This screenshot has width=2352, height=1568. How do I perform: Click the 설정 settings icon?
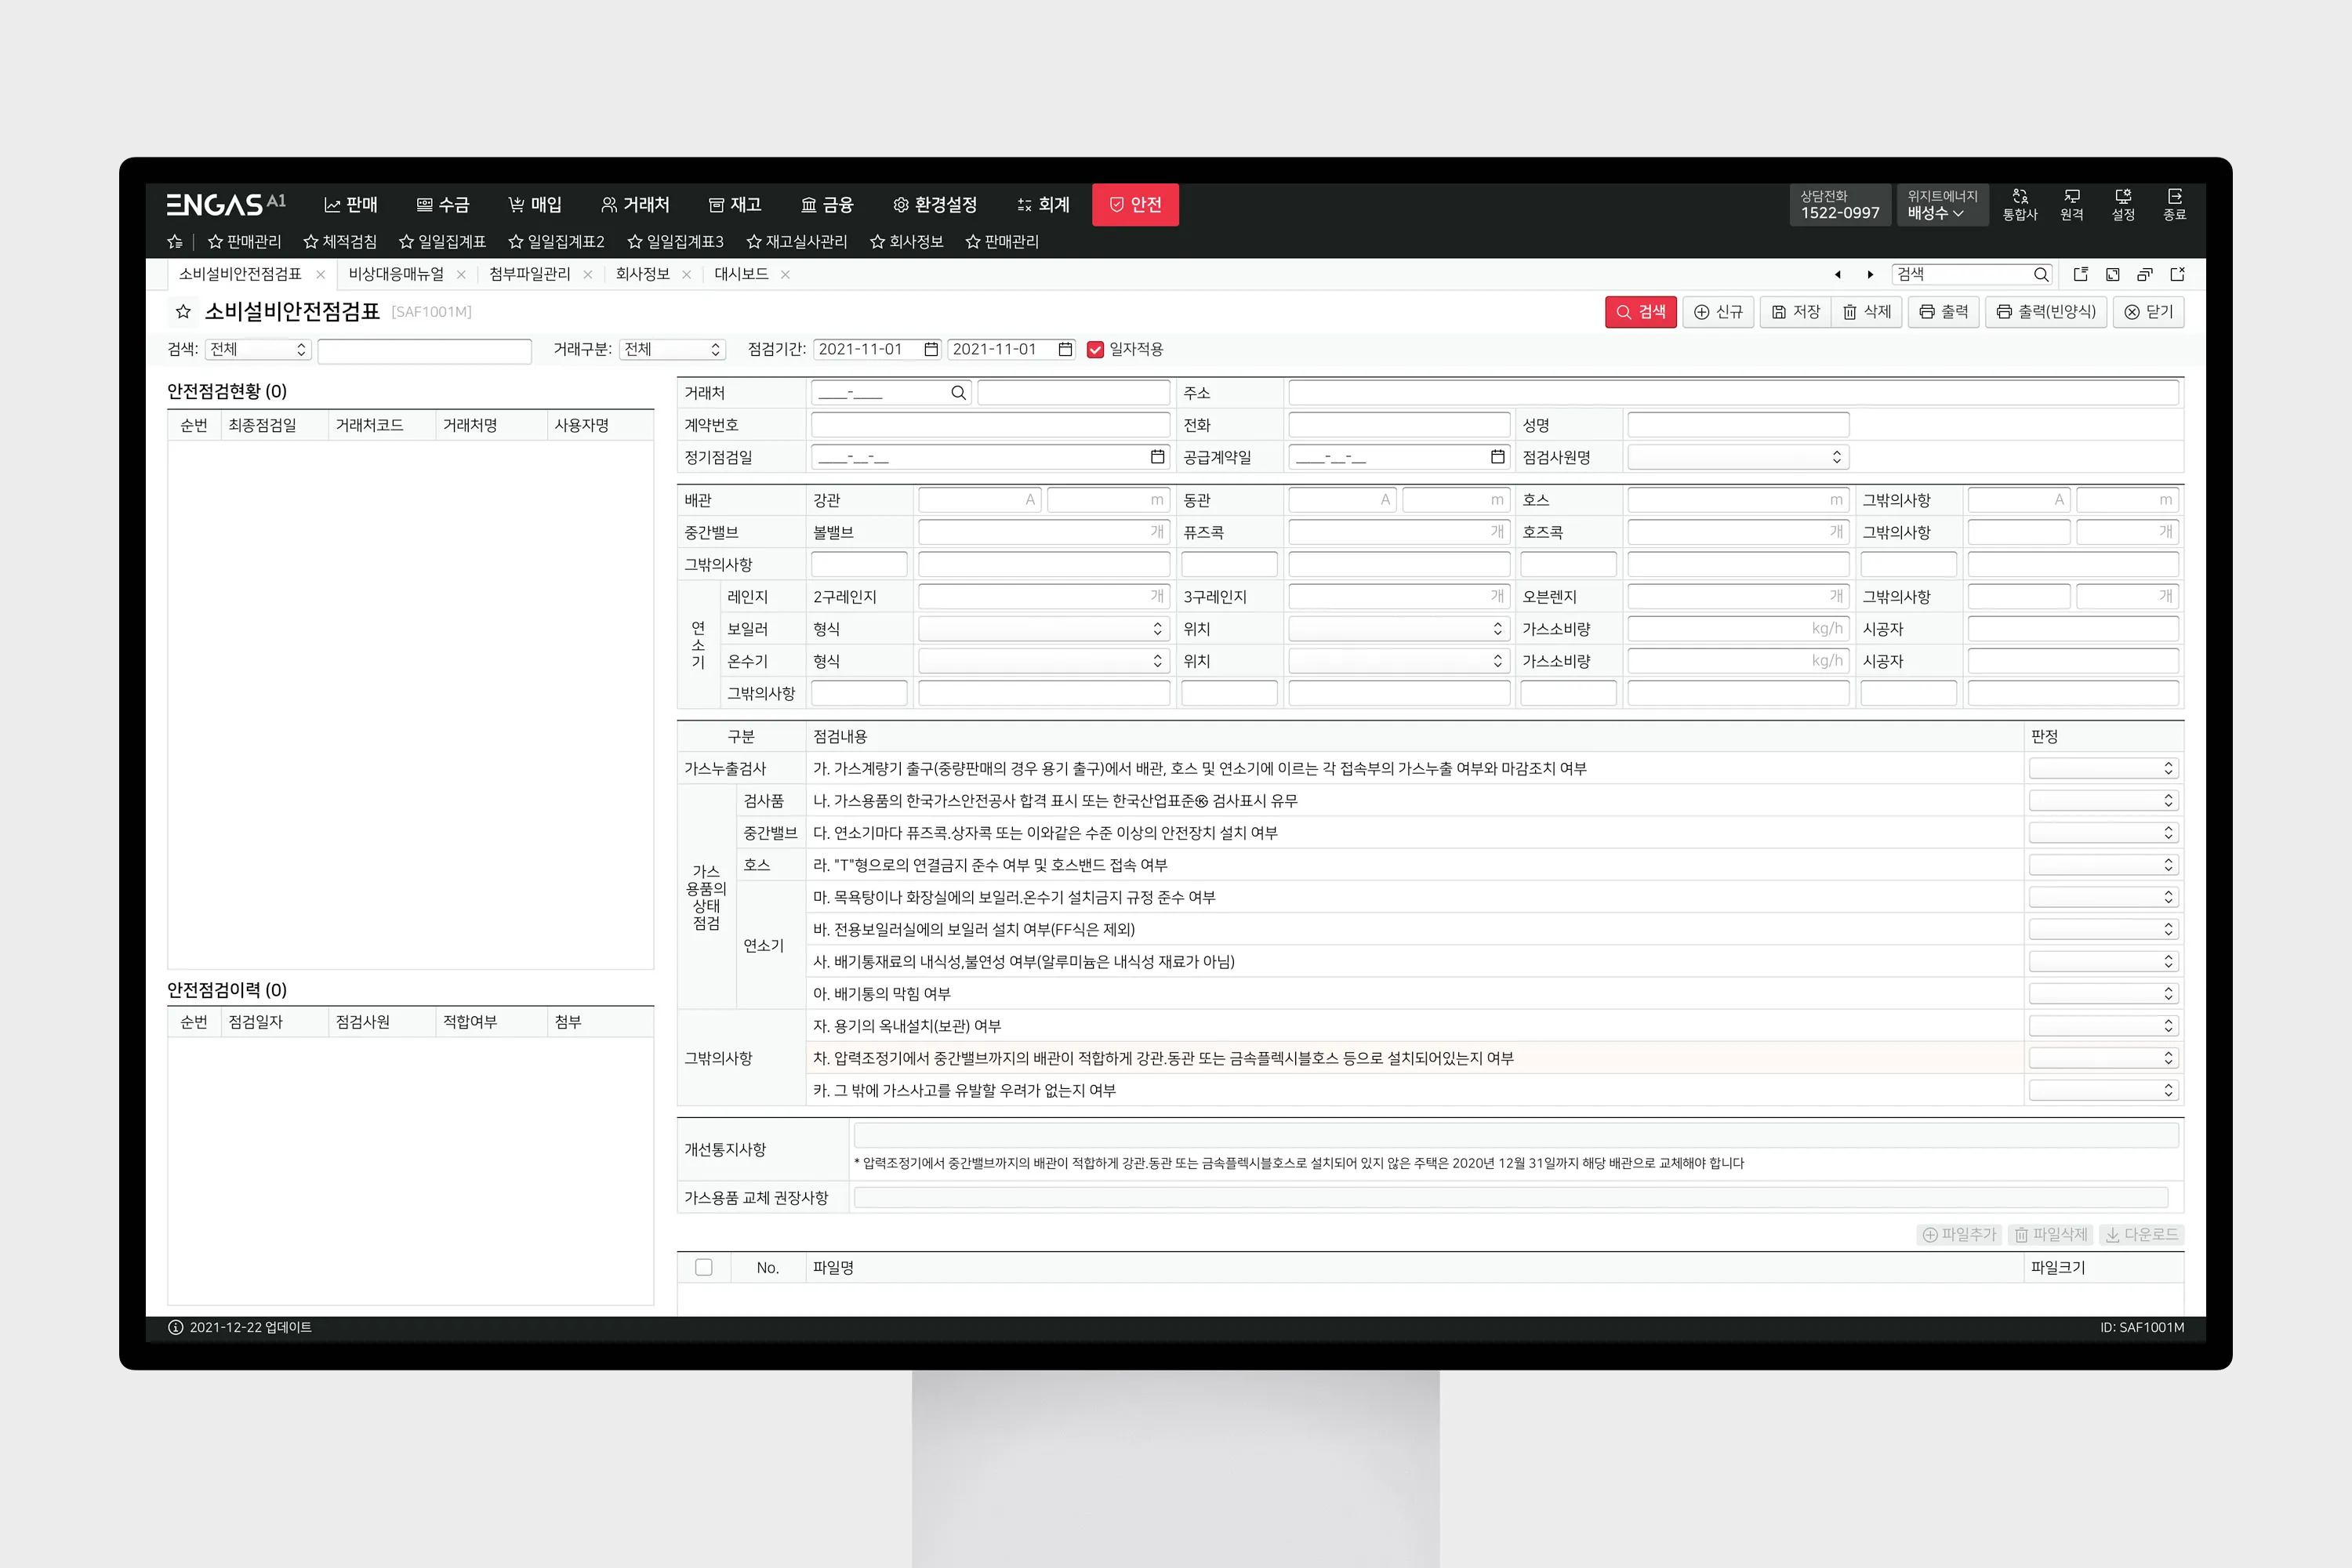[x=2122, y=204]
